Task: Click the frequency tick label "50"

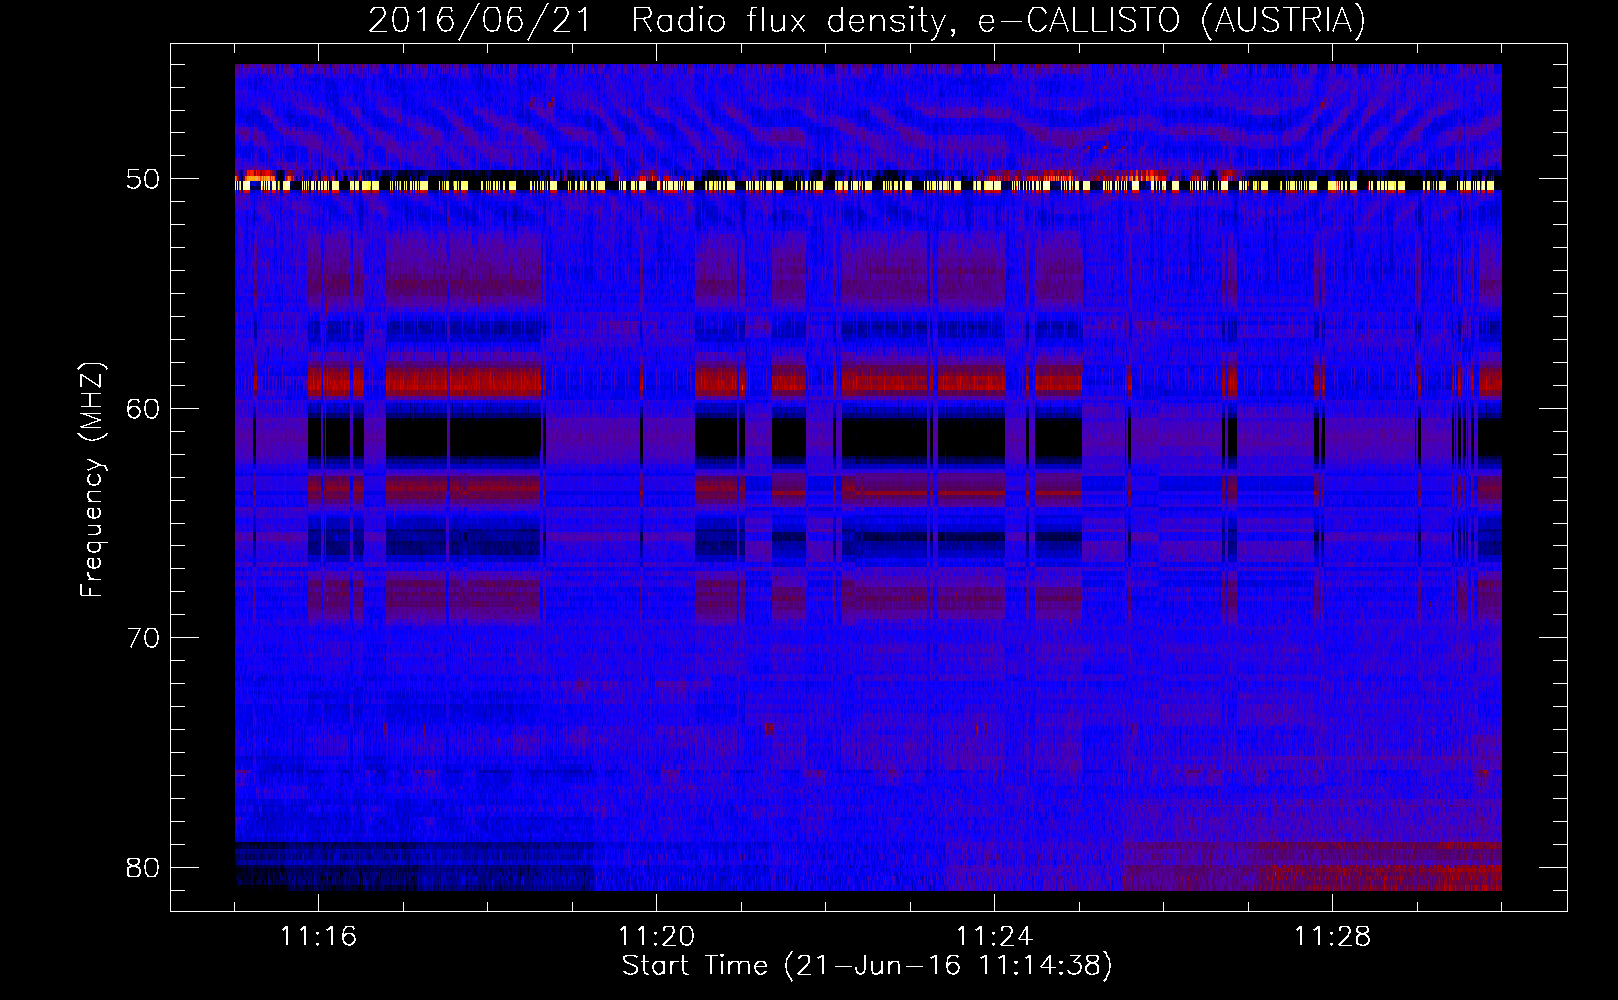Action: click(144, 180)
